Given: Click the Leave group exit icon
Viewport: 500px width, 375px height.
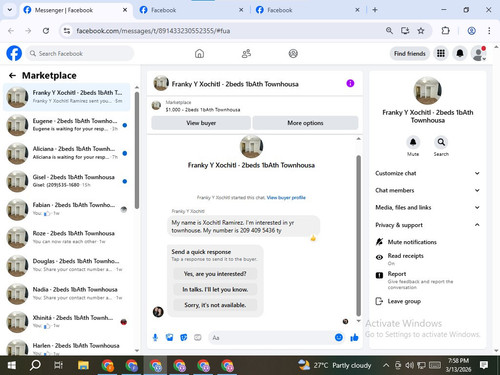Looking at the screenshot, I should tap(379, 301).
